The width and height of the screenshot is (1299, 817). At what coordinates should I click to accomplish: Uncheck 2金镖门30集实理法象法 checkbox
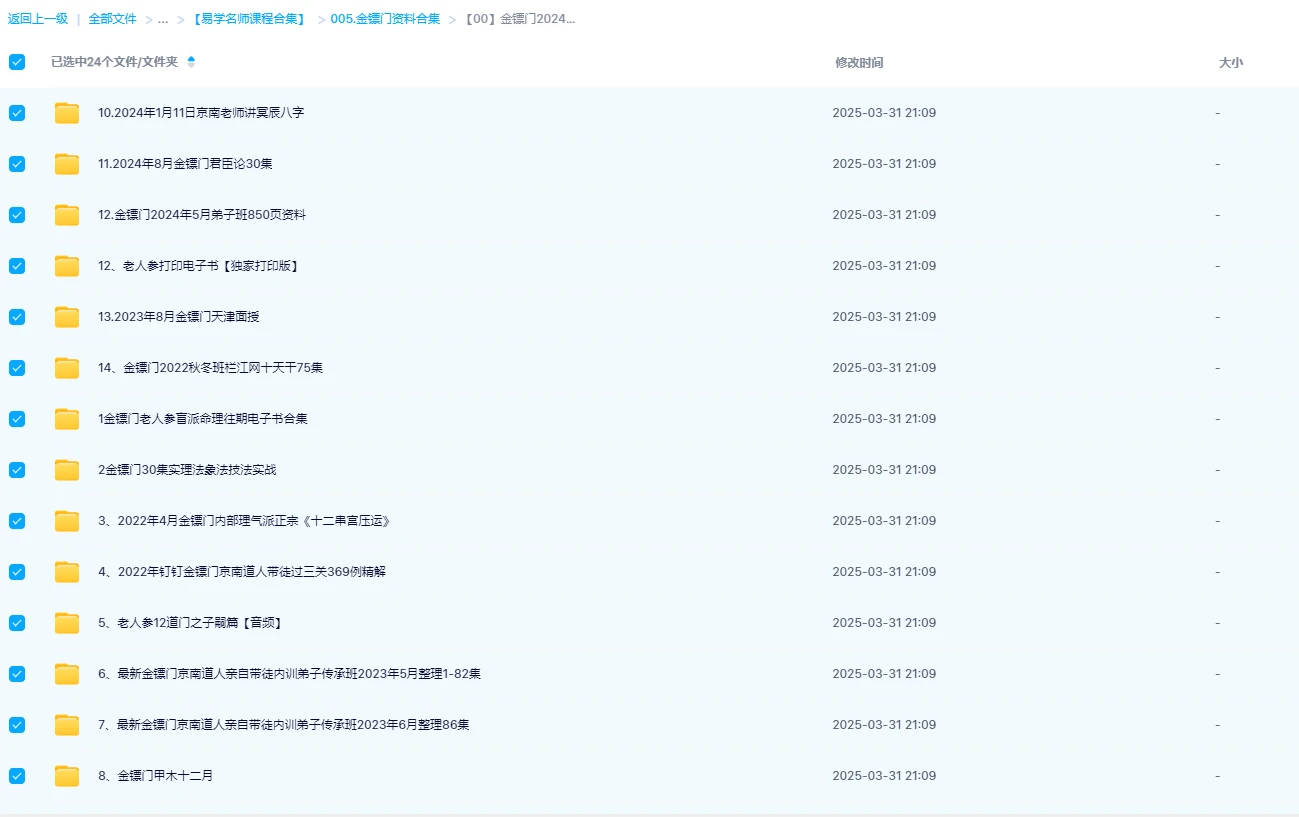click(x=17, y=470)
